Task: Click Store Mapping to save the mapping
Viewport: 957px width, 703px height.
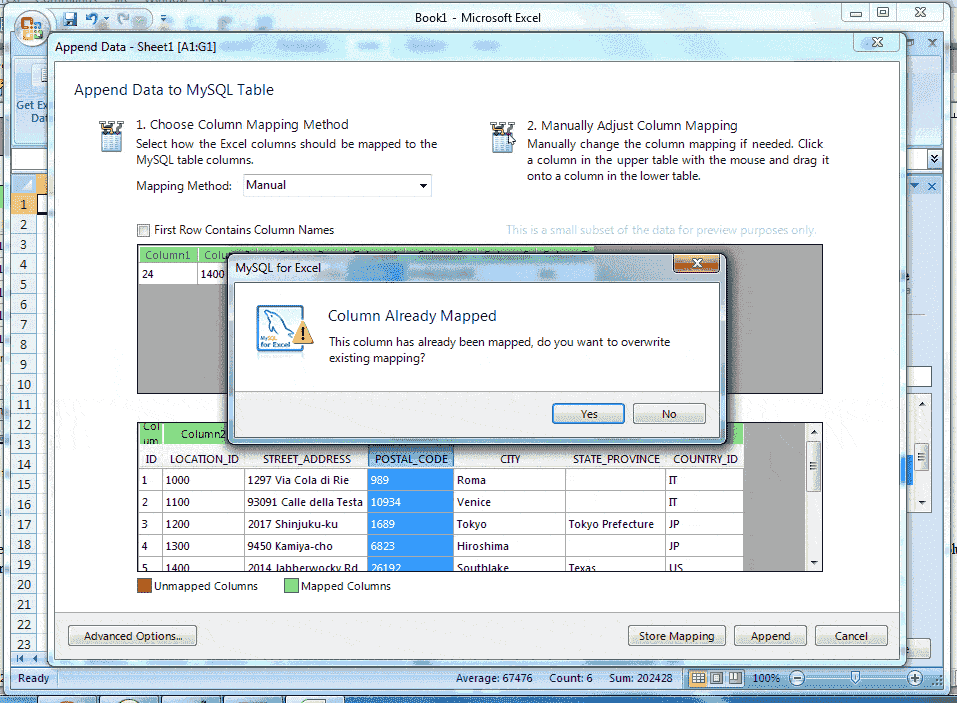Action: [x=676, y=635]
